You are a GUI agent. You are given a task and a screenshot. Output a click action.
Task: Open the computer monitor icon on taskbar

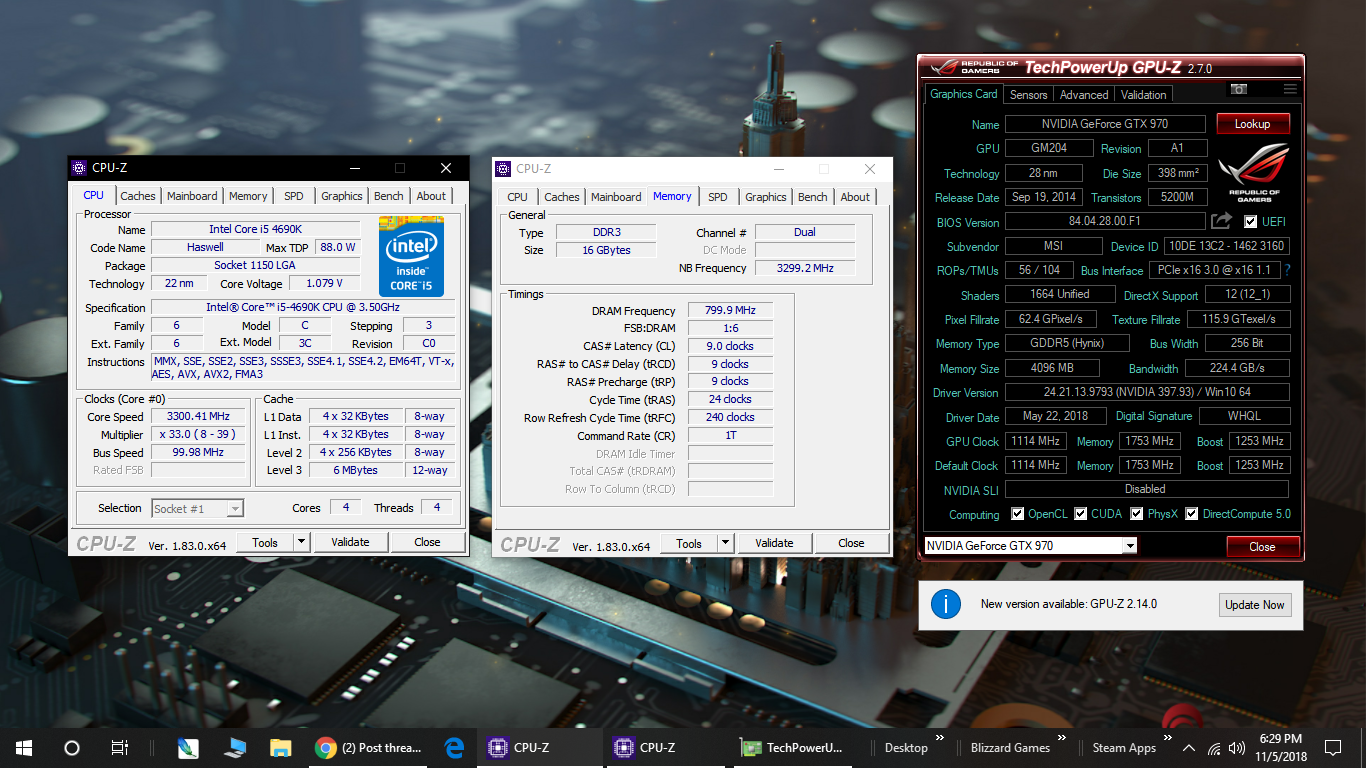(x=235, y=747)
